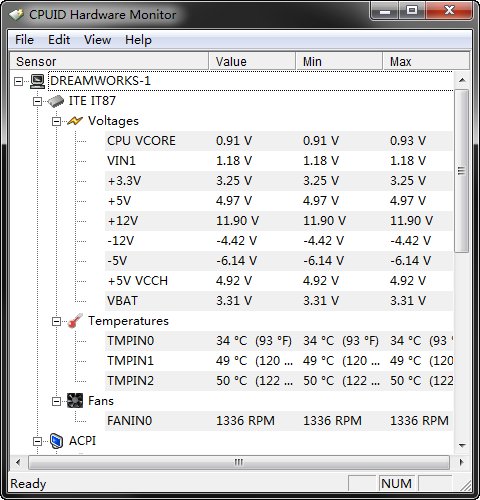Select the TMPIN2 temperature row

click(x=279, y=381)
